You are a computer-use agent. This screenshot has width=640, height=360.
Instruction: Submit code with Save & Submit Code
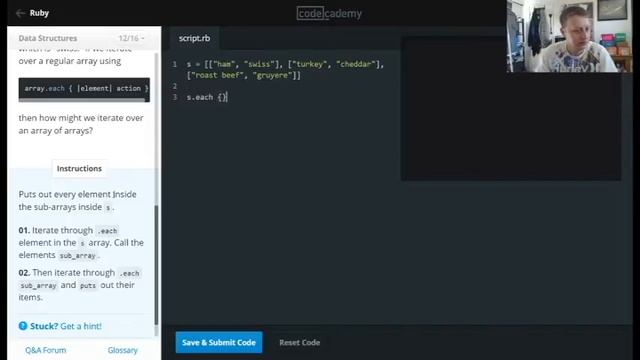[219, 342]
